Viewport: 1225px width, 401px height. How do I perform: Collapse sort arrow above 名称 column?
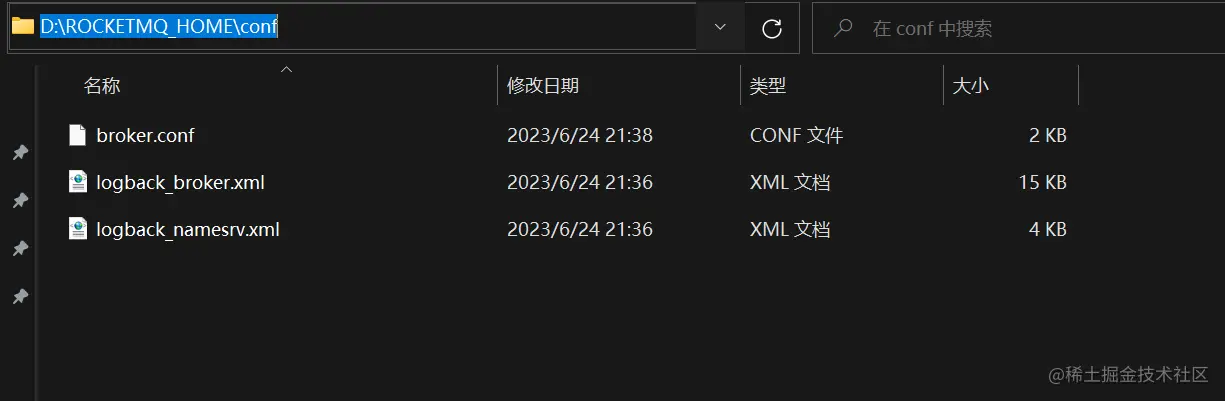point(287,70)
